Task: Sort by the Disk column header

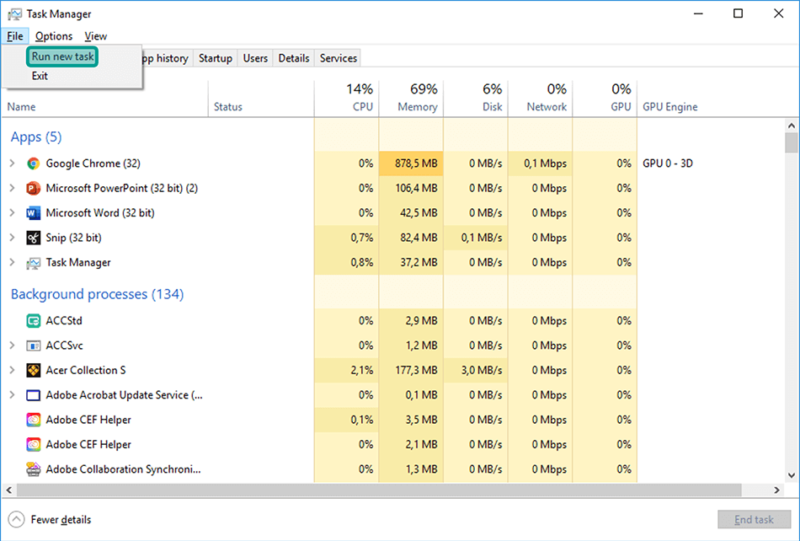Action: click(x=476, y=98)
